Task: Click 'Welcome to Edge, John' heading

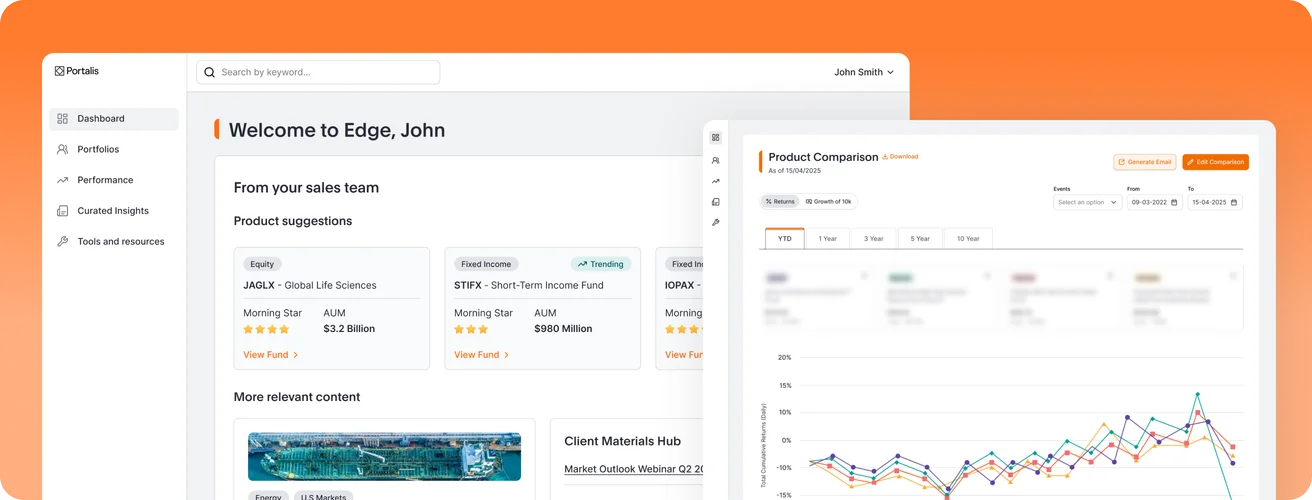Action: 337,130
